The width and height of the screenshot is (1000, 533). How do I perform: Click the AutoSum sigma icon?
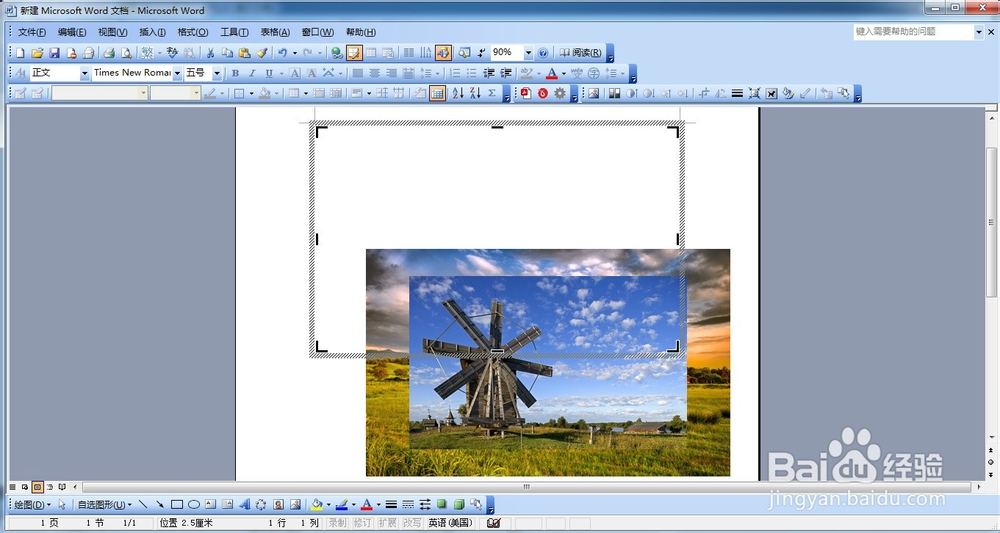pos(492,93)
